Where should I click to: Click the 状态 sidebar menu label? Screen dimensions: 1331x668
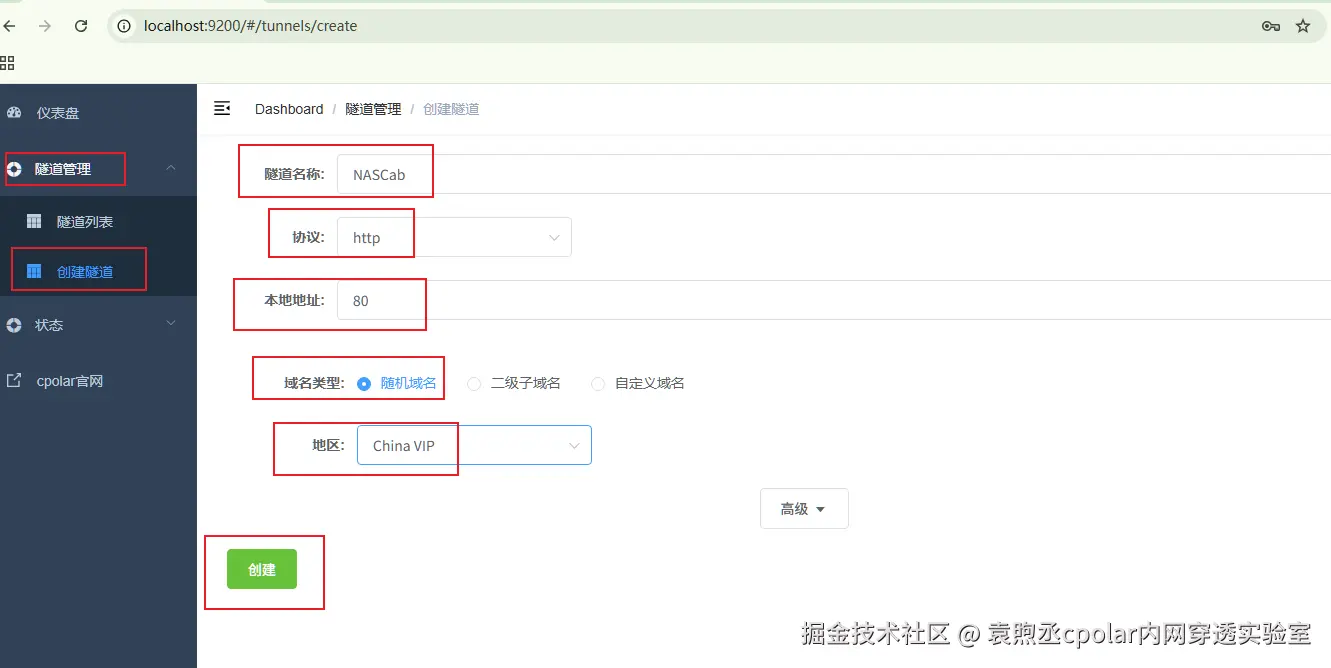[x=49, y=325]
